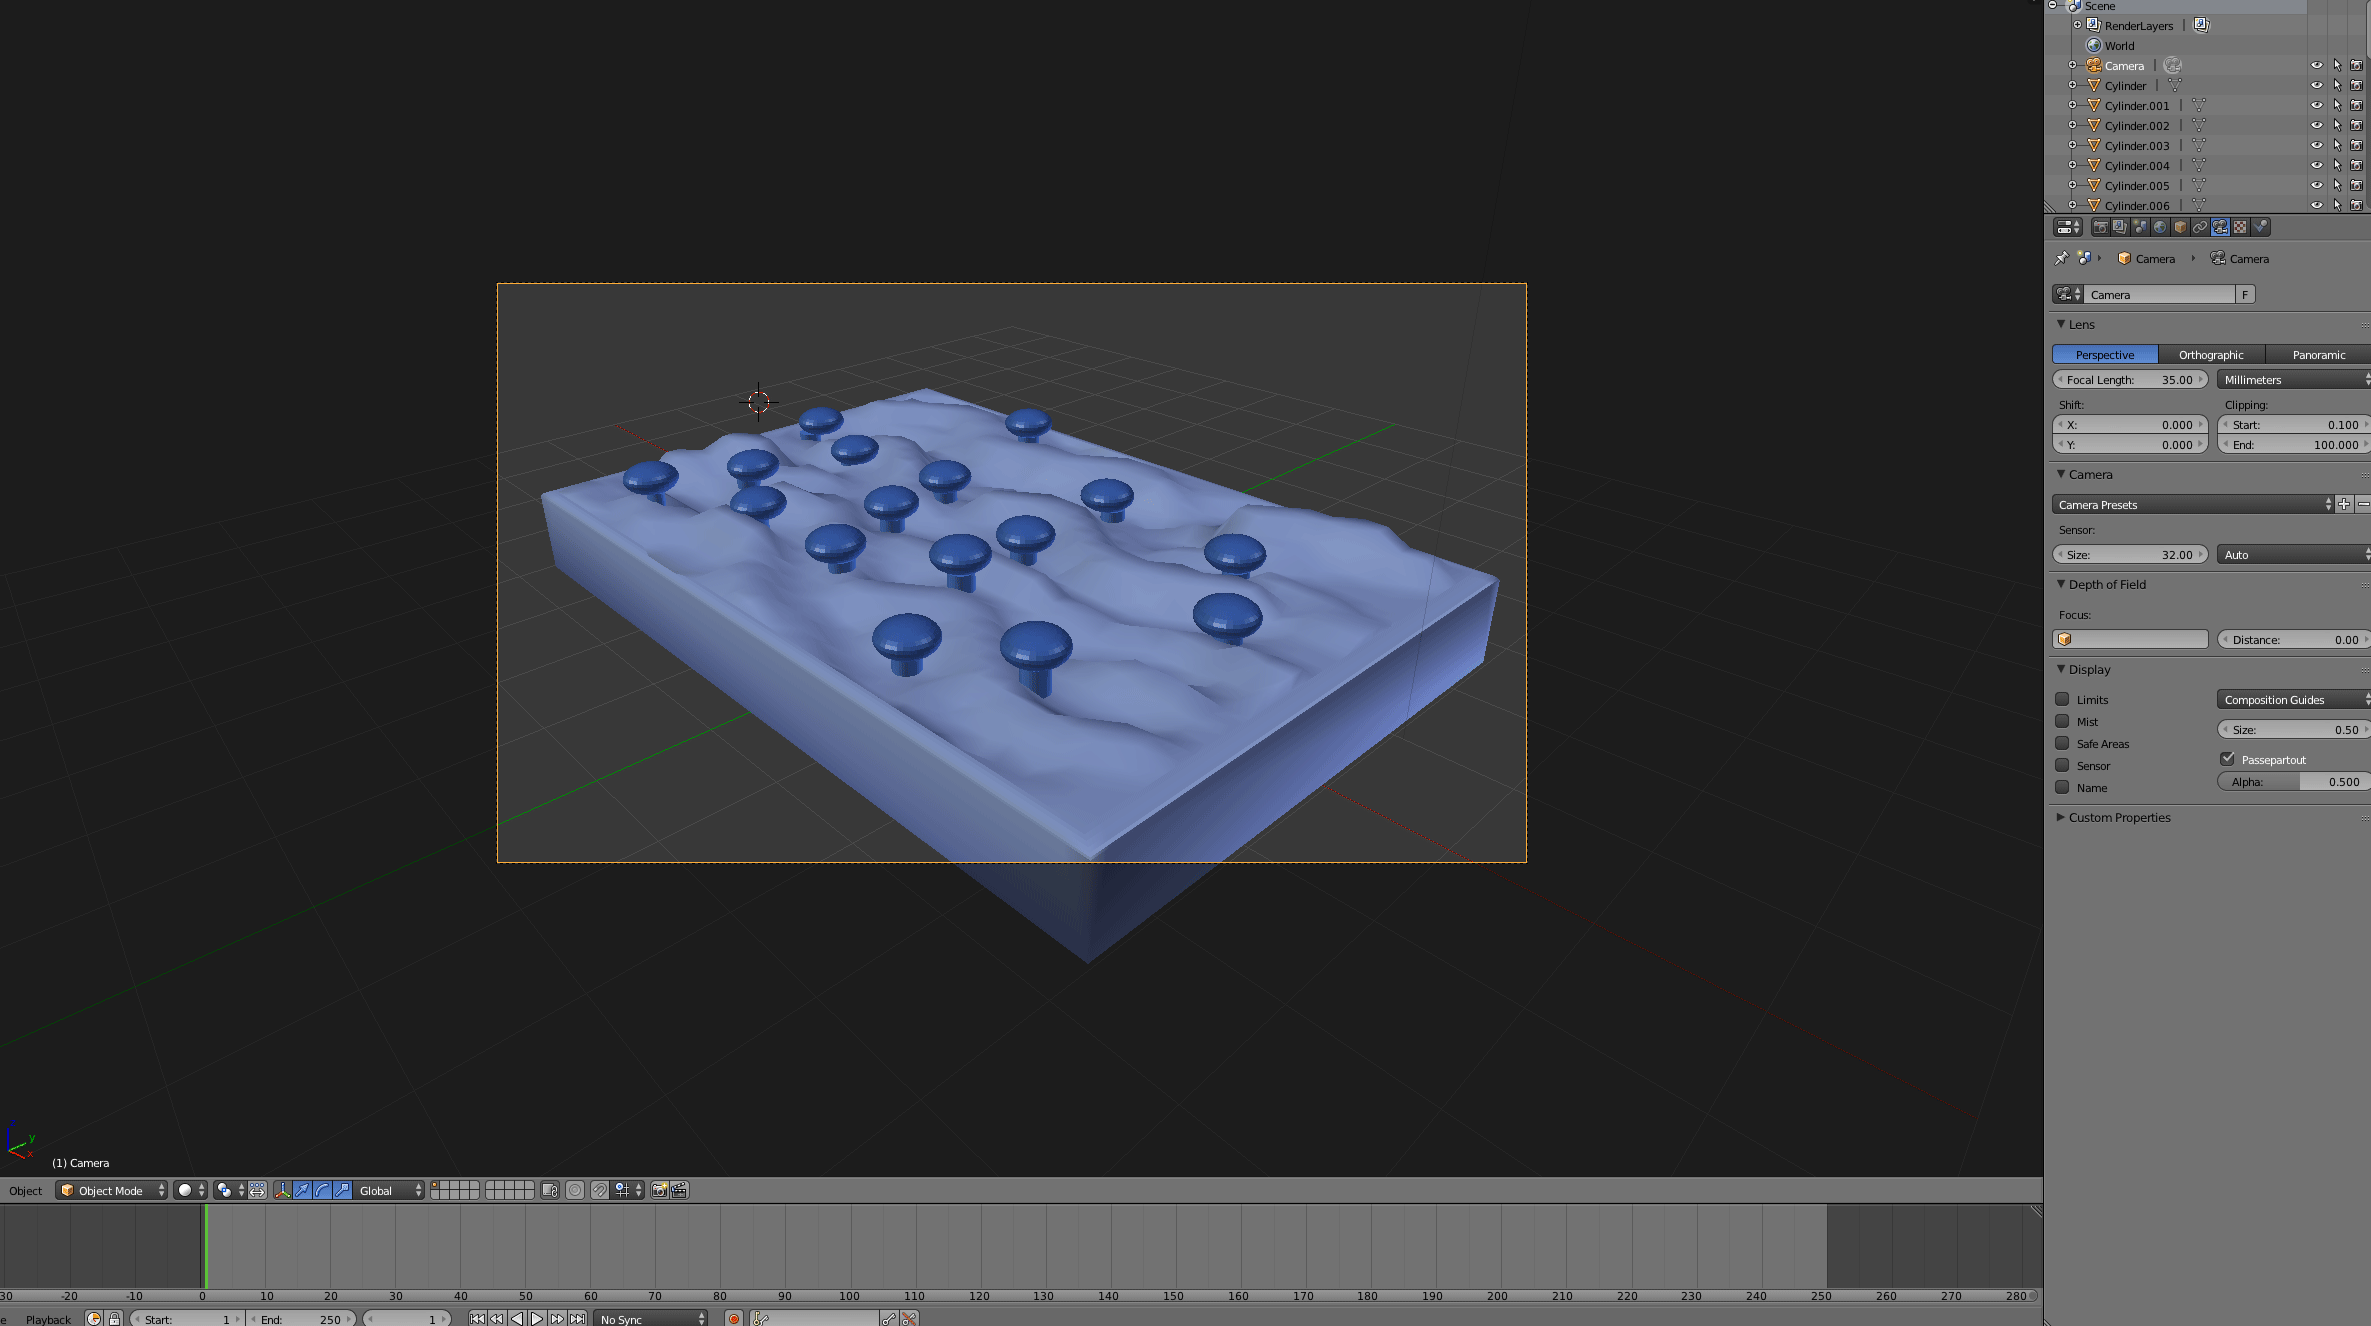Open the Texture properties tab
2371x1326 pixels.
(2240, 227)
